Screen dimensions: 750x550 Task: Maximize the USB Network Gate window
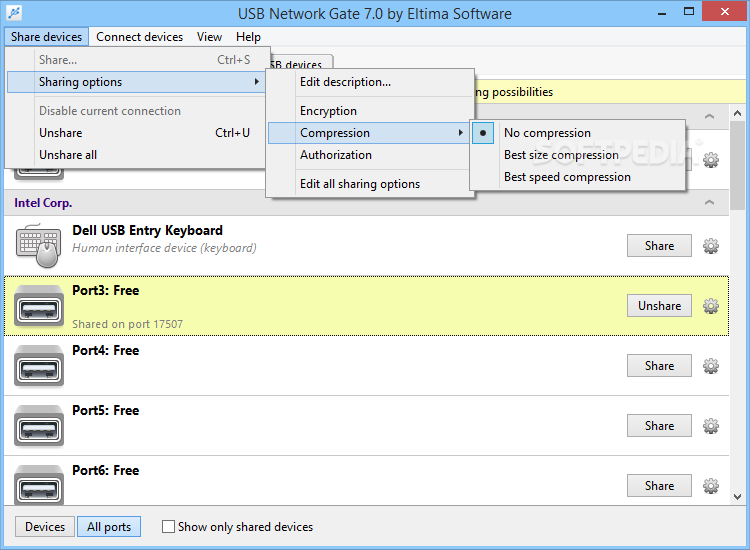click(689, 11)
